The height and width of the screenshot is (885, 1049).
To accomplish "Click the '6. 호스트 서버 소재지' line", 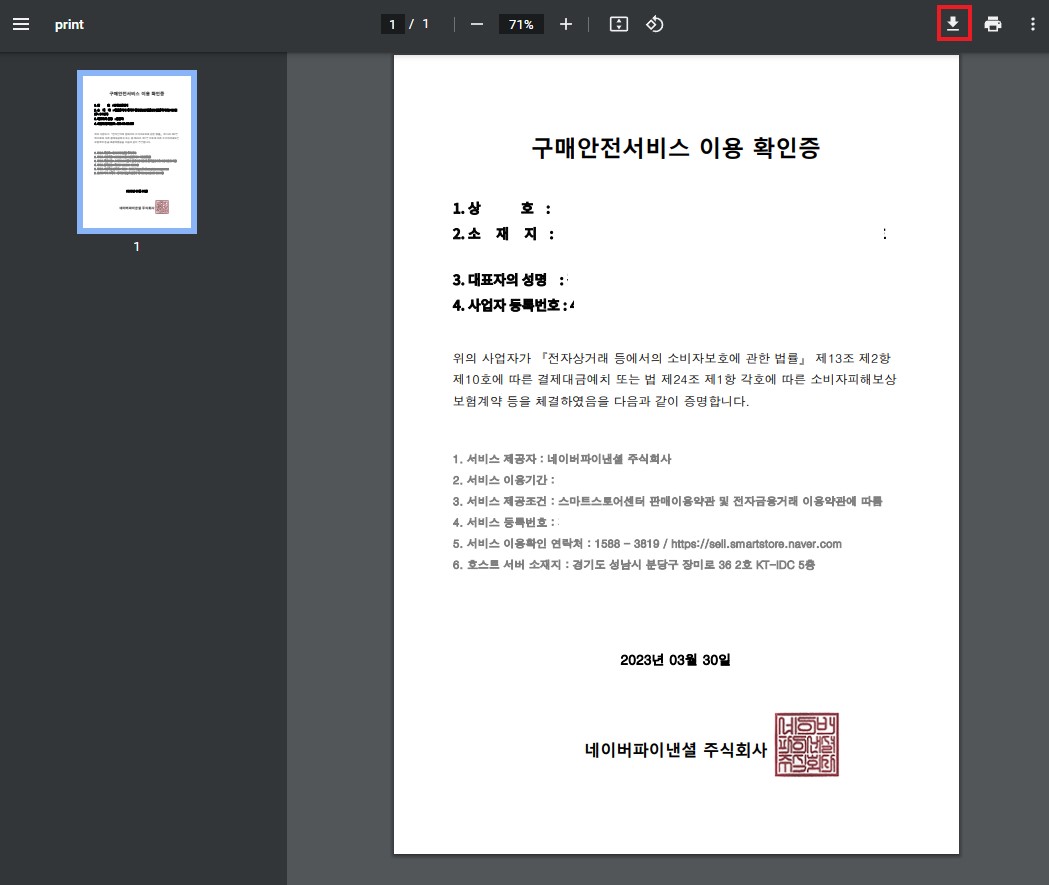I will point(634,565).
